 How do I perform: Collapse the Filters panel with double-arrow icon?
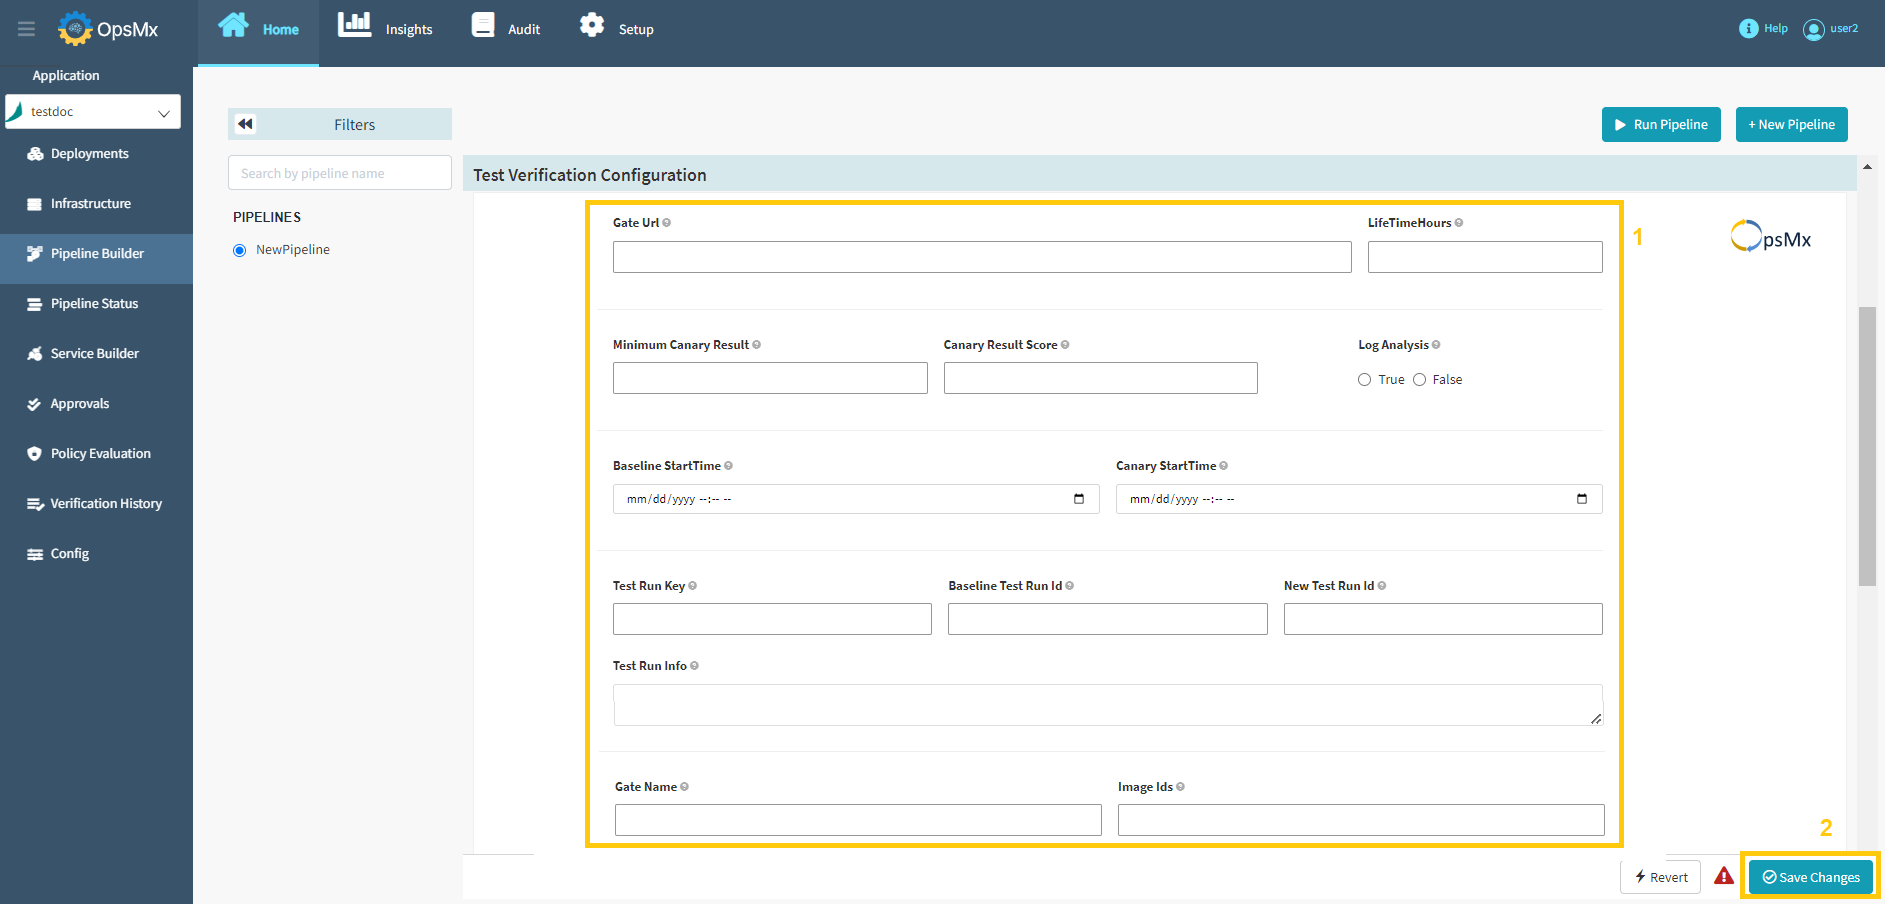click(x=245, y=124)
